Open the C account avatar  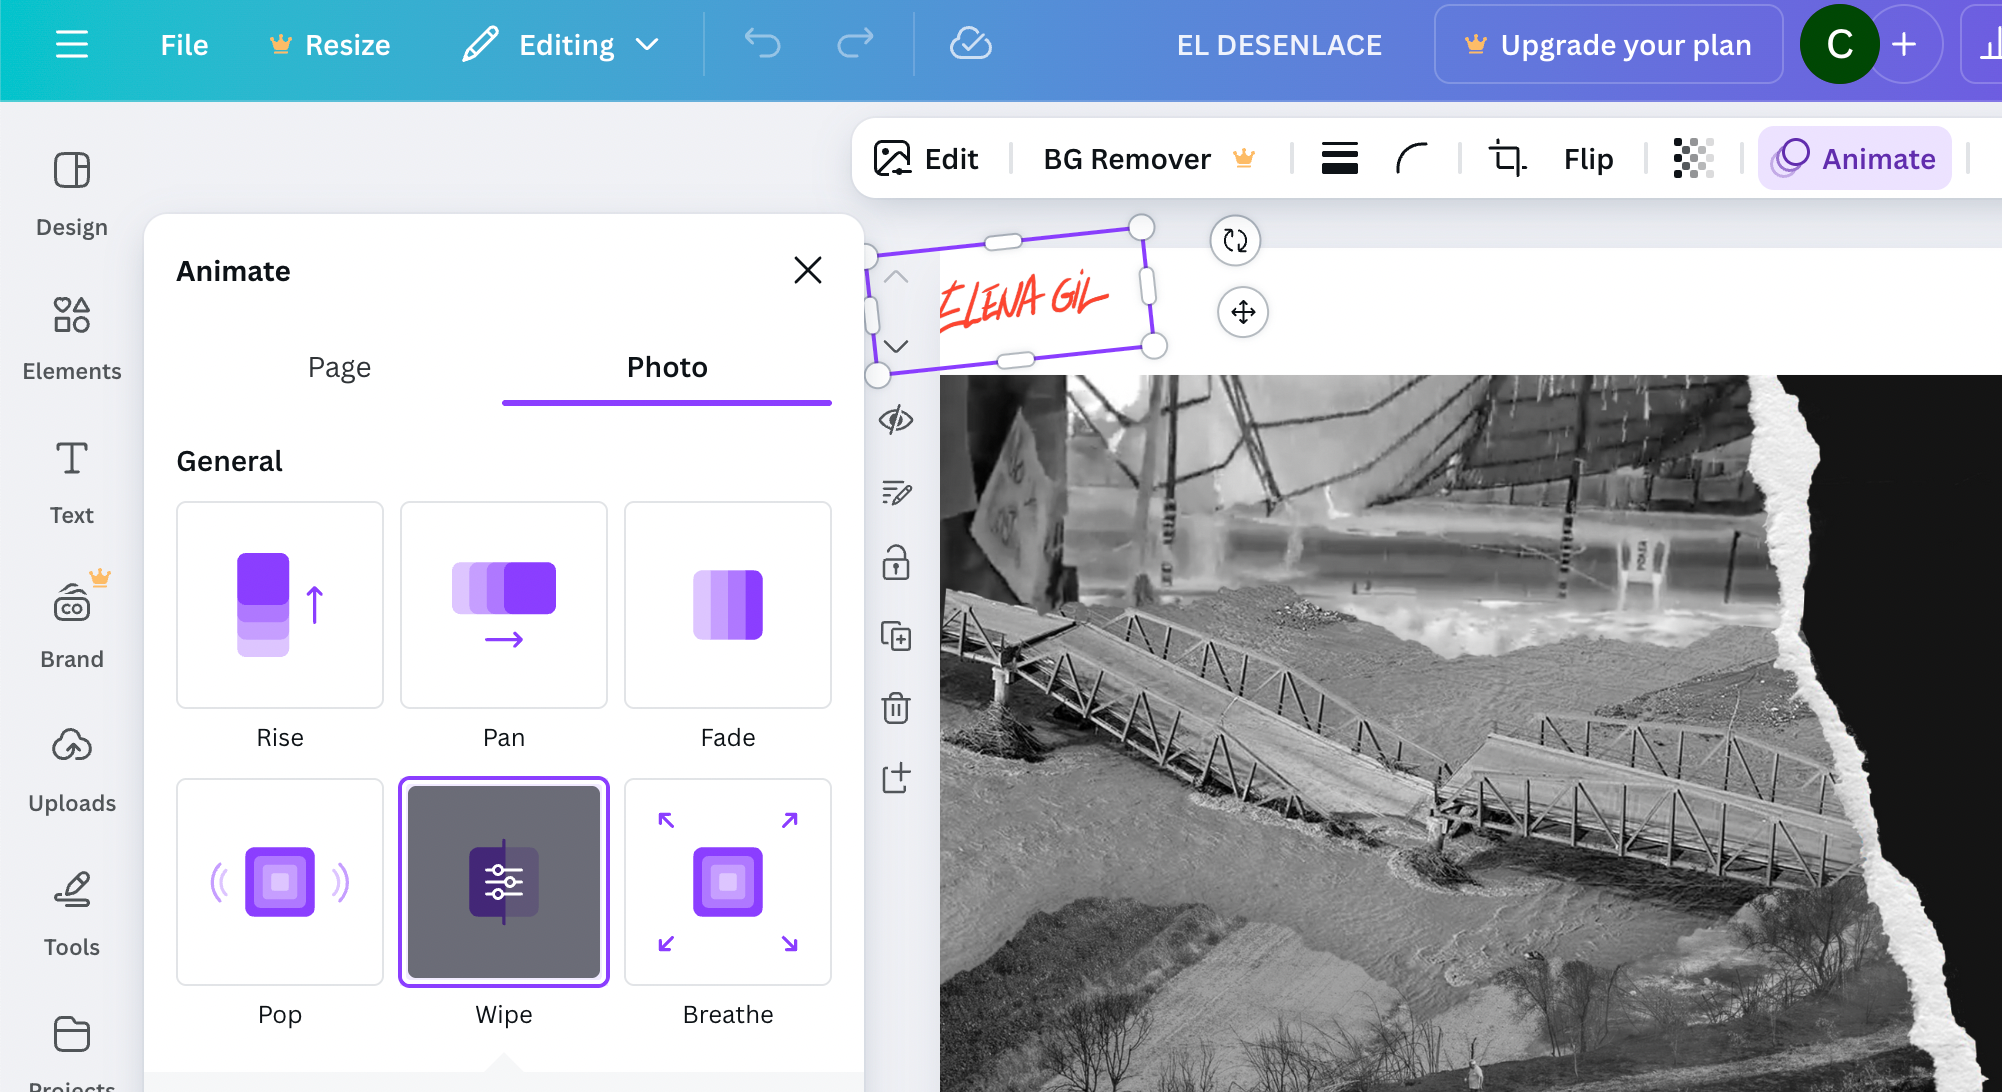point(1839,45)
